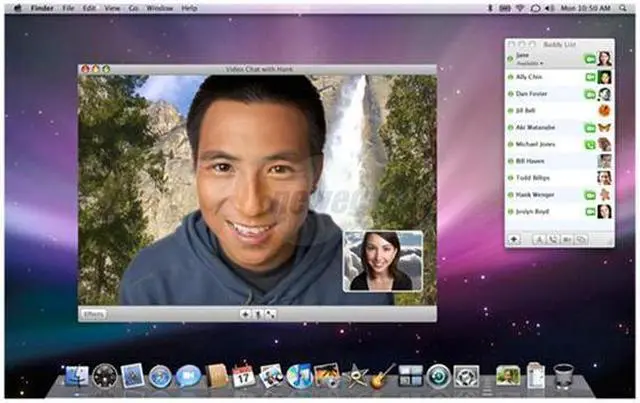
Task: Select buddy Aki Watanabe
Action: pyautogui.click(x=559, y=127)
